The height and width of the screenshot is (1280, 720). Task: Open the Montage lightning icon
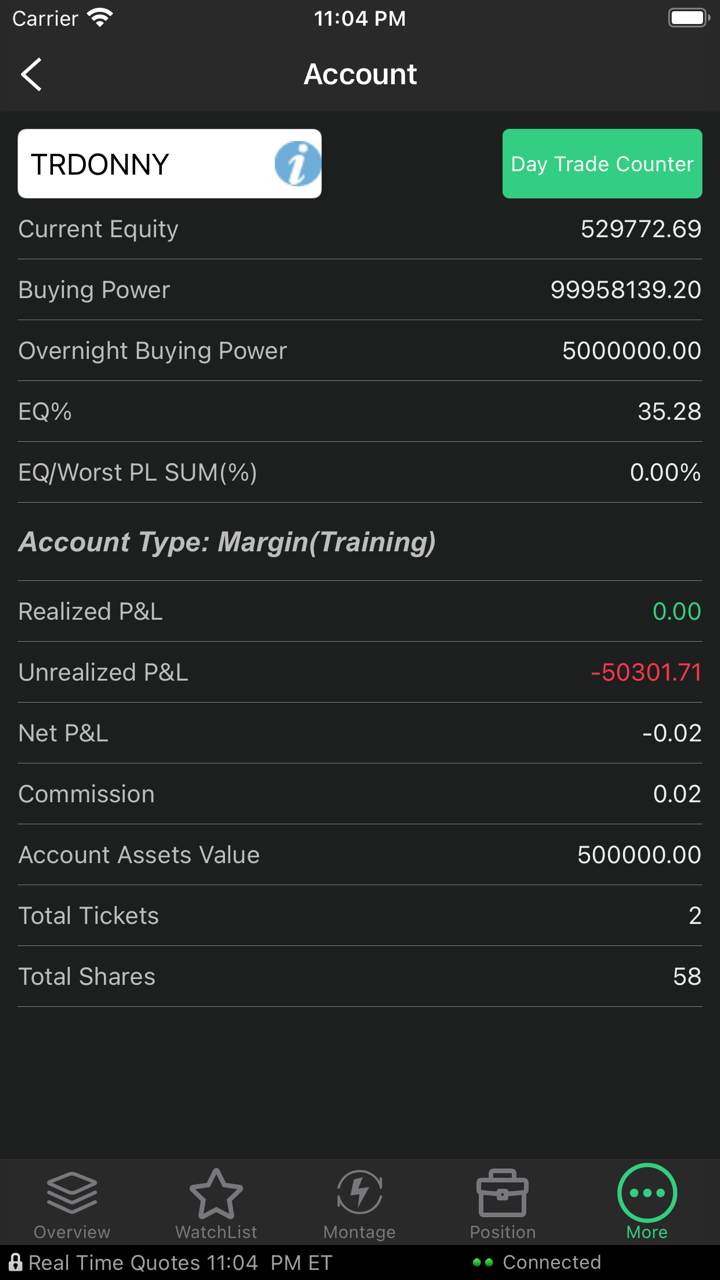coord(359,1194)
